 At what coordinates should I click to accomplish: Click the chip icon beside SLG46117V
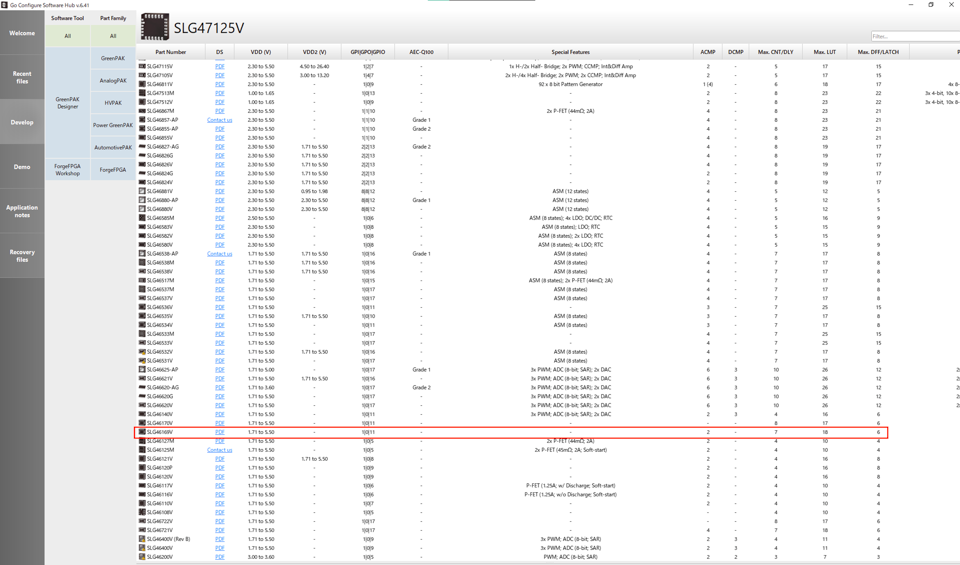pos(142,485)
